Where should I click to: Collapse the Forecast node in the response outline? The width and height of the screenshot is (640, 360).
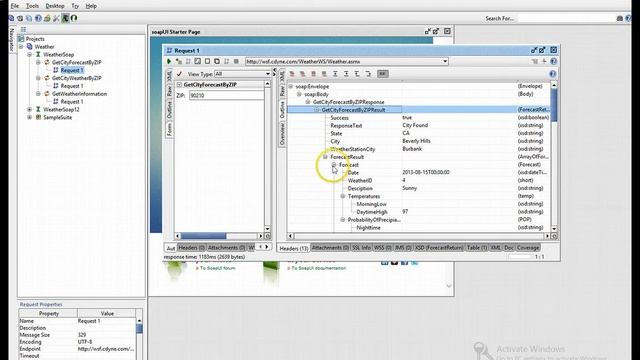[334, 165]
